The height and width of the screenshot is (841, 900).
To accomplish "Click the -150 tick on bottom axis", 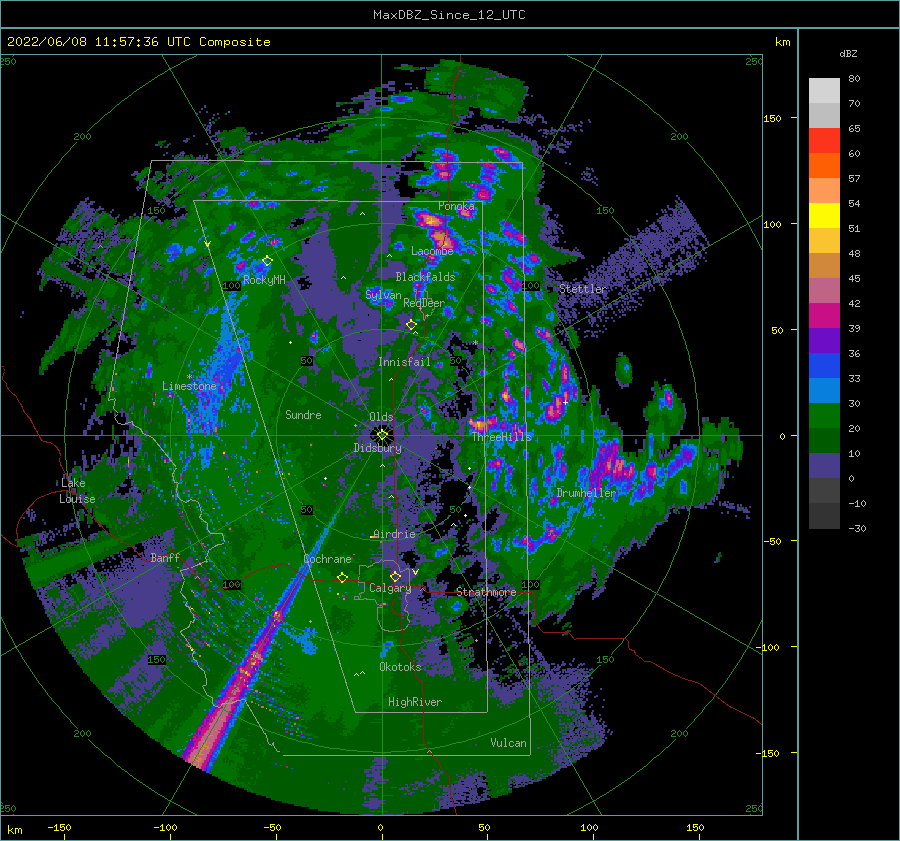I will (x=60, y=827).
